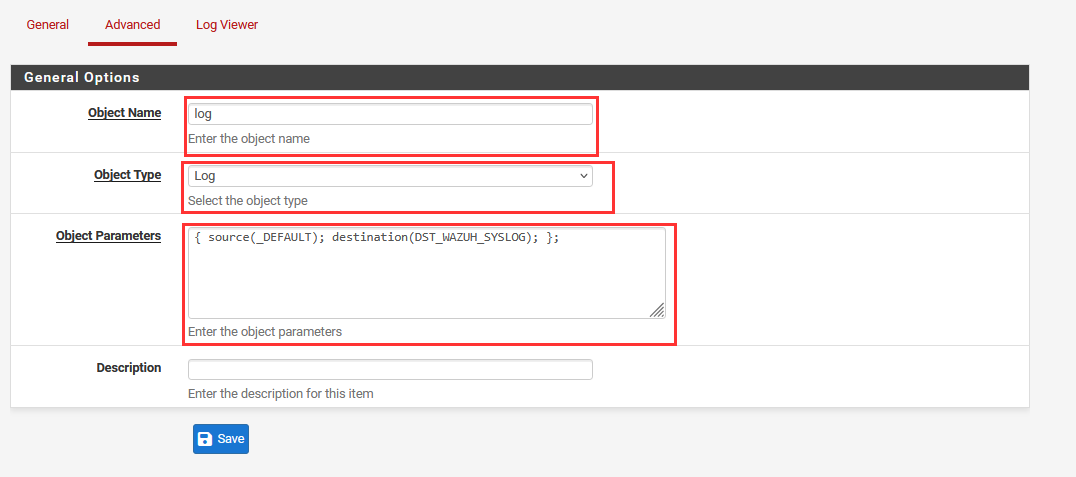Click the underlined Object Parameters label

(108, 236)
